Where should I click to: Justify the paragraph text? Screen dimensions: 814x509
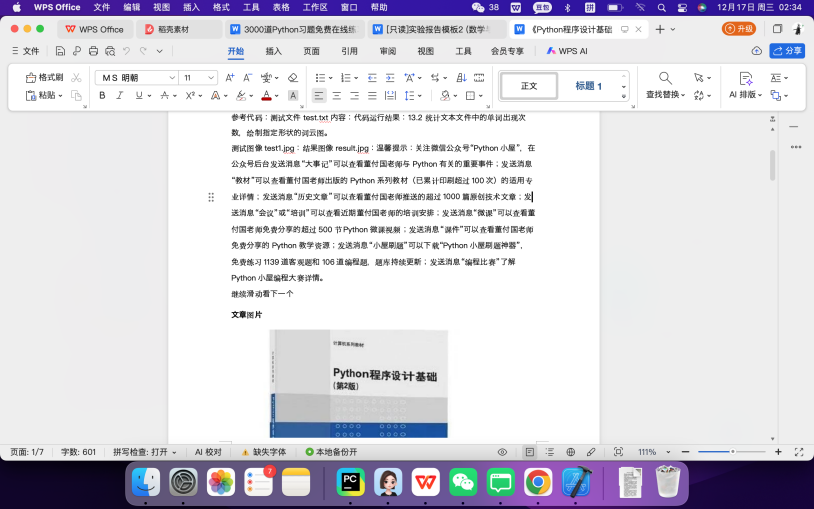pyautogui.click(x=372, y=96)
